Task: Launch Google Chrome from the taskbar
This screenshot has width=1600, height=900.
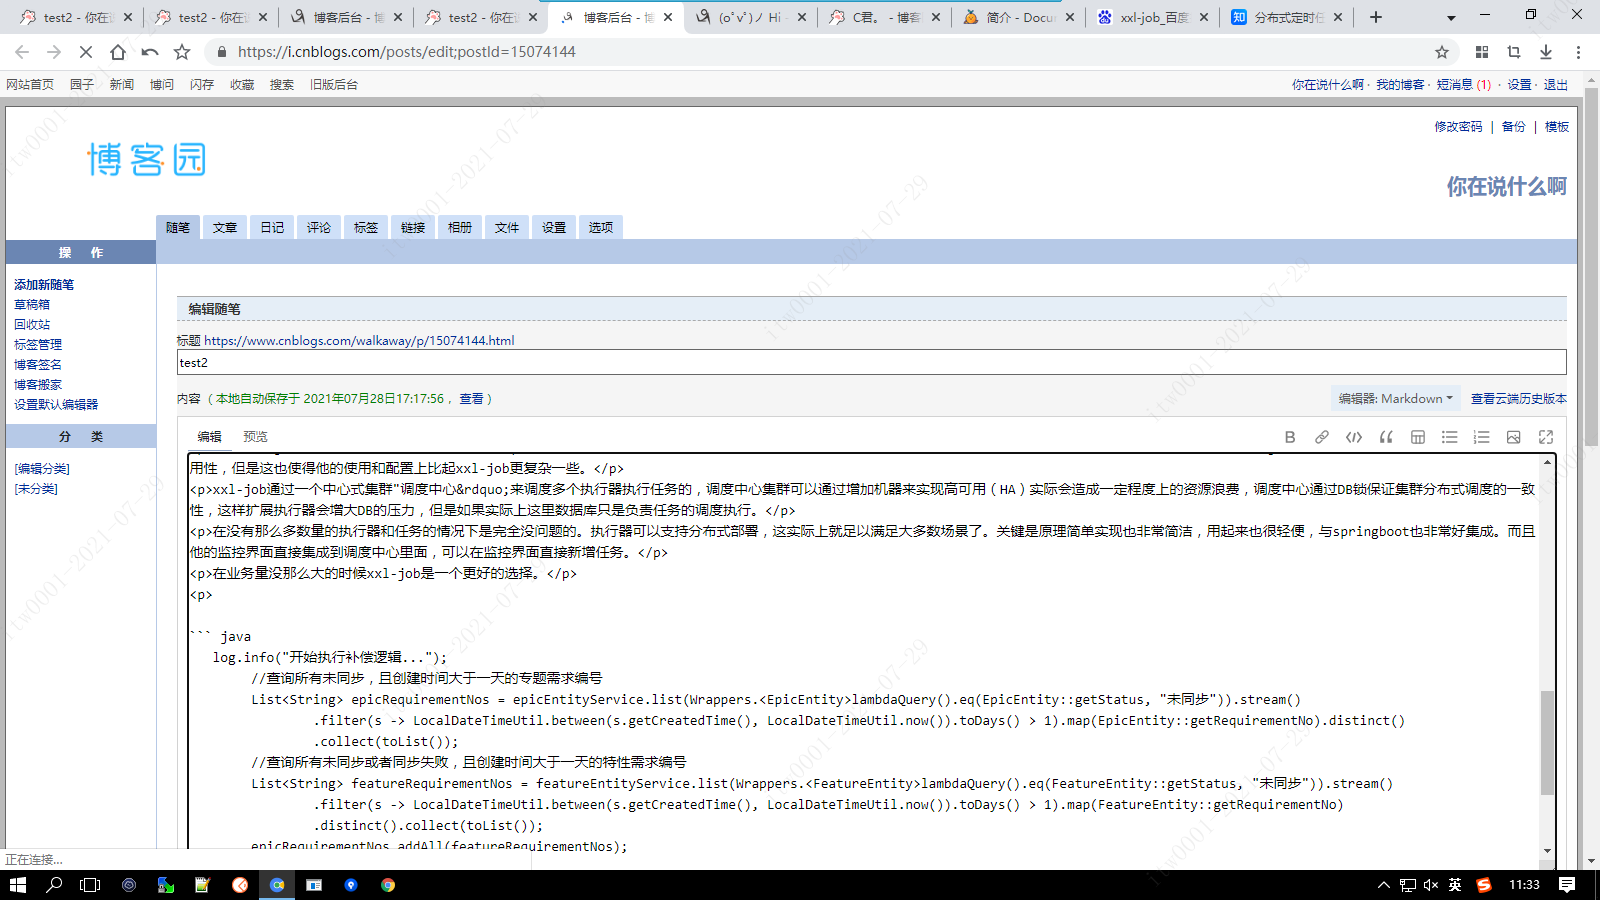Action: [388, 885]
